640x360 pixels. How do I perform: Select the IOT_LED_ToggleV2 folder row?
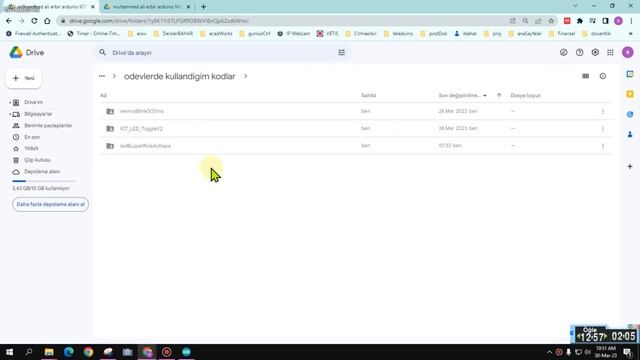(356, 129)
